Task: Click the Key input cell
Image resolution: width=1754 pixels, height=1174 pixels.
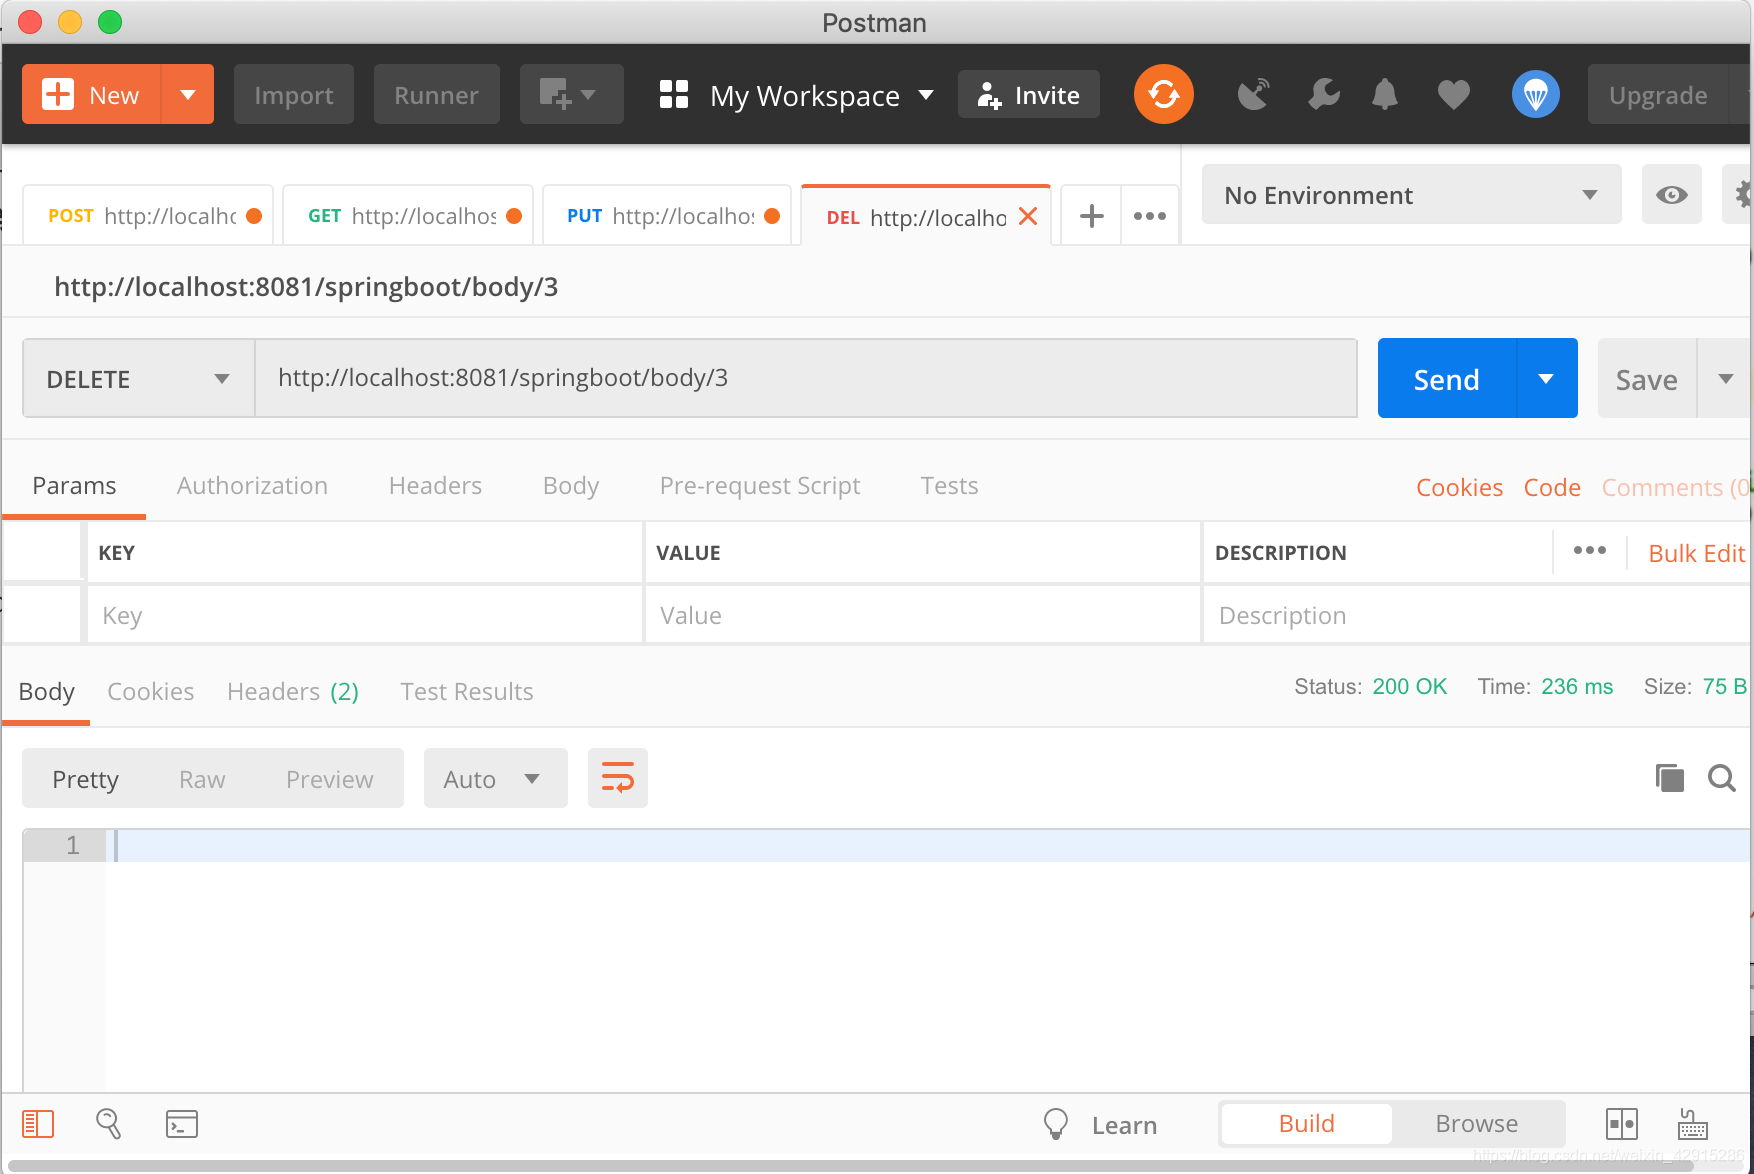Action: tap(365, 615)
